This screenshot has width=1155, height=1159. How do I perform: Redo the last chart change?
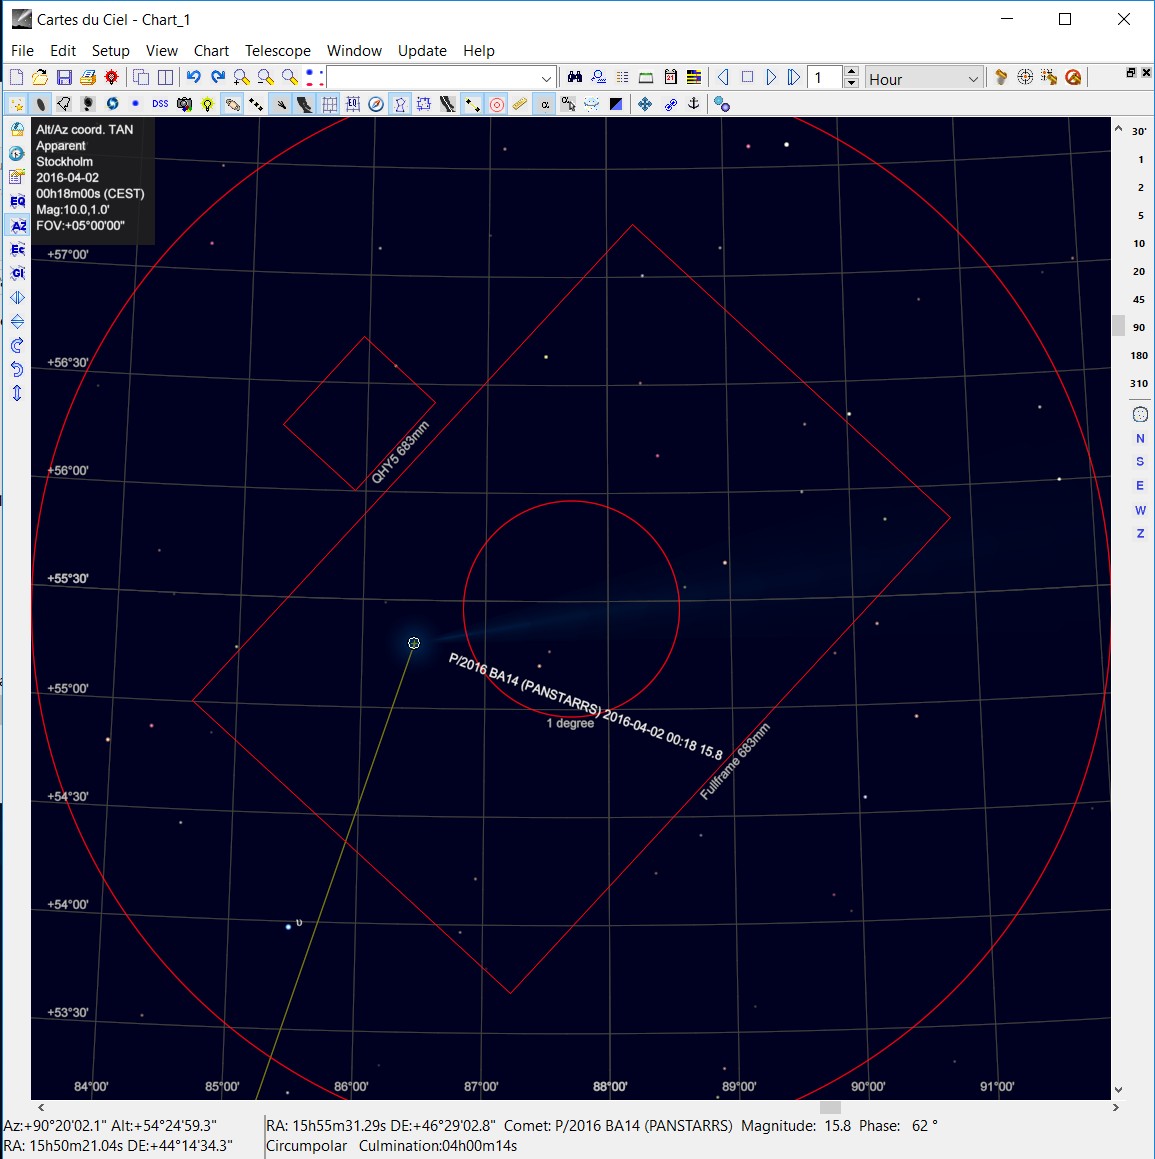[217, 77]
